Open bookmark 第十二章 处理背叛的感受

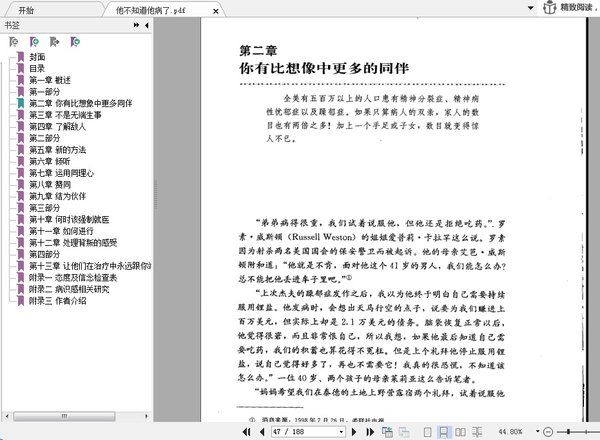[73, 243]
